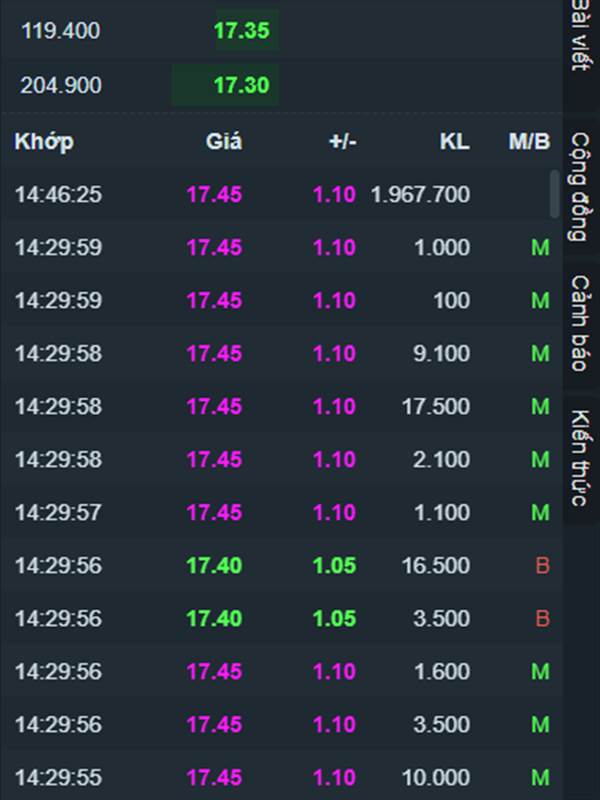
Task: Click volume 10.000
Action: [436, 778]
